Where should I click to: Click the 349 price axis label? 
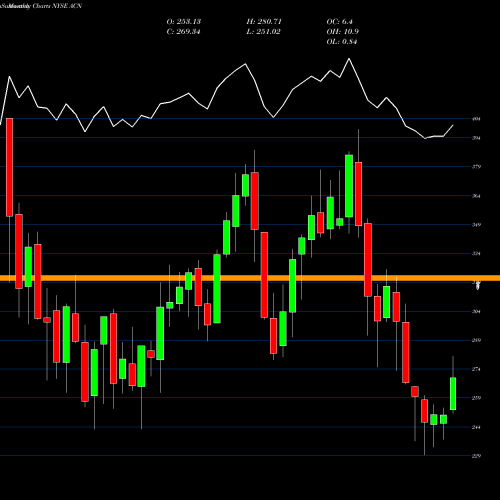pos(476,225)
